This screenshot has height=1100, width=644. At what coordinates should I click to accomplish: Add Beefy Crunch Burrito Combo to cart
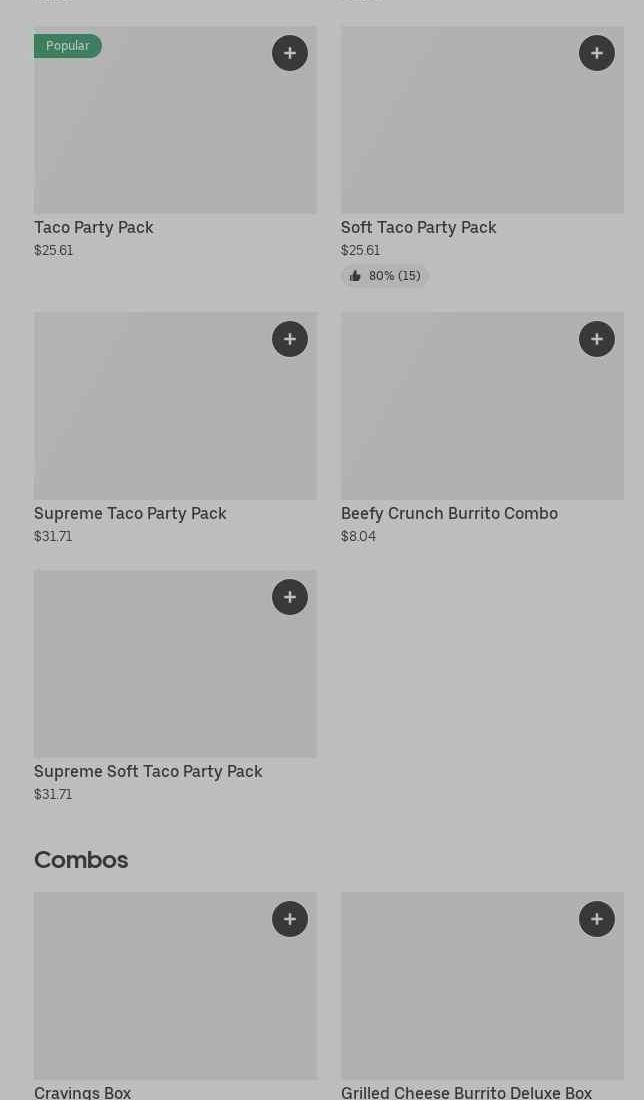point(597,339)
